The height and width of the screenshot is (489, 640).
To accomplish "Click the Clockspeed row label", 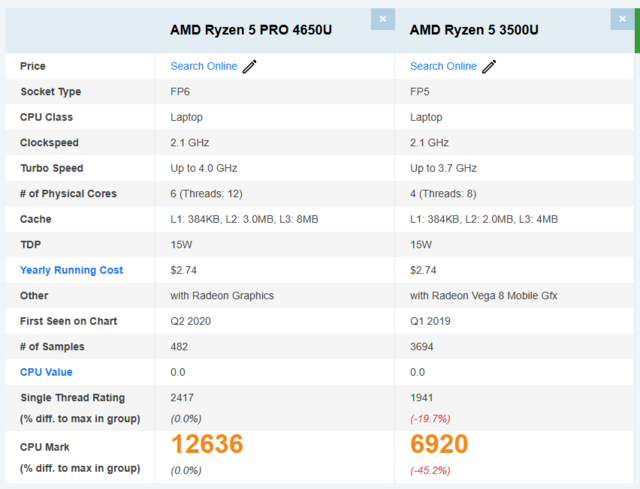I will pos(49,142).
